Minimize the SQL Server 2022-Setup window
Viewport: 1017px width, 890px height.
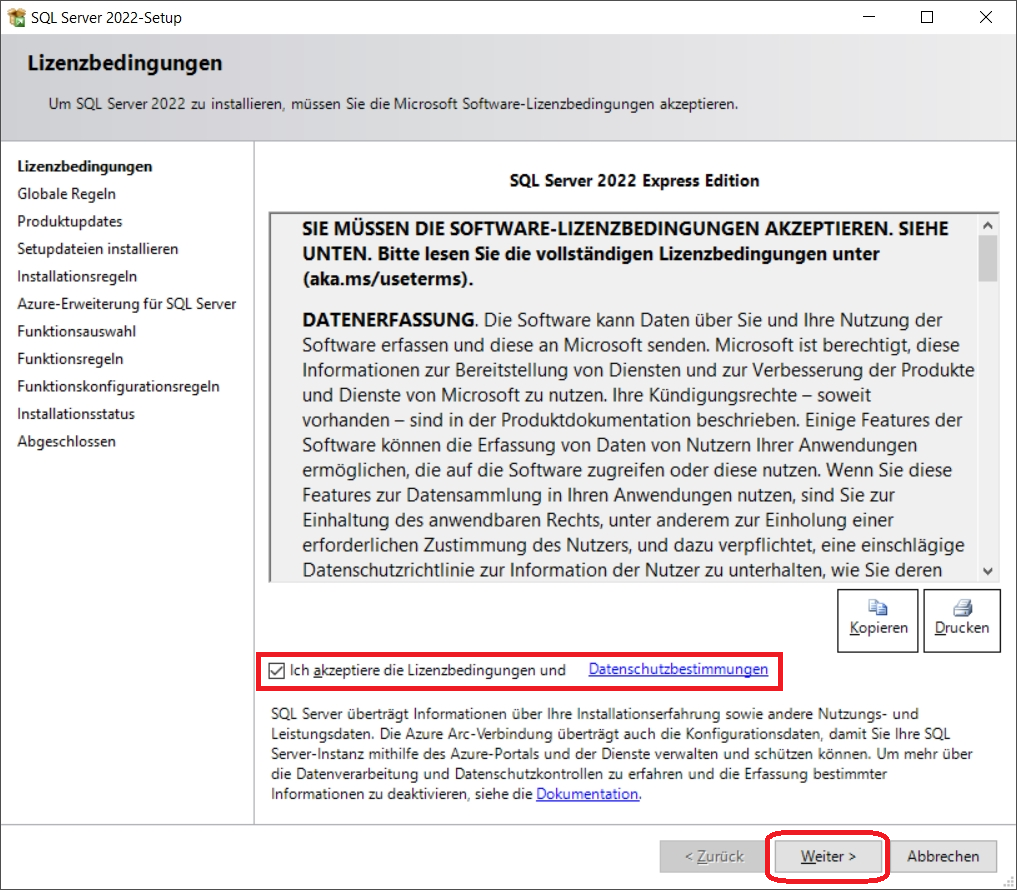point(869,17)
